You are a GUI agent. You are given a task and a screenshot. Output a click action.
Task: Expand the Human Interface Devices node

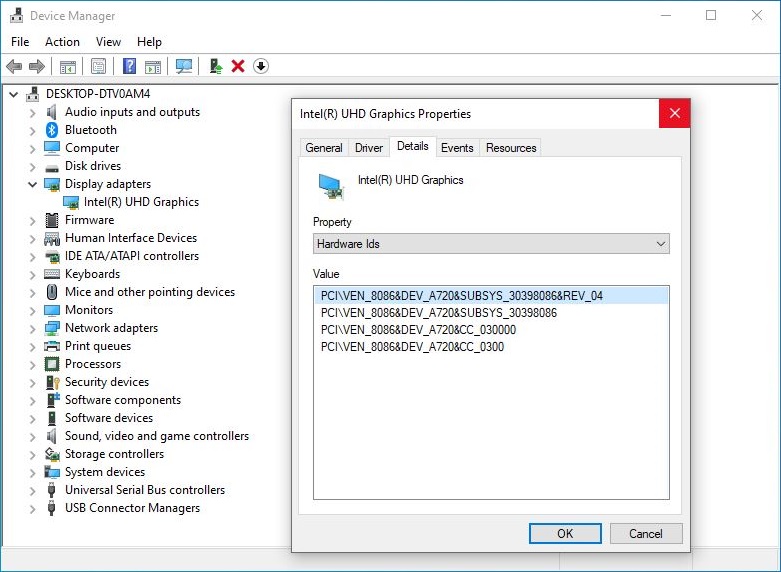pyautogui.click(x=33, y=239)
